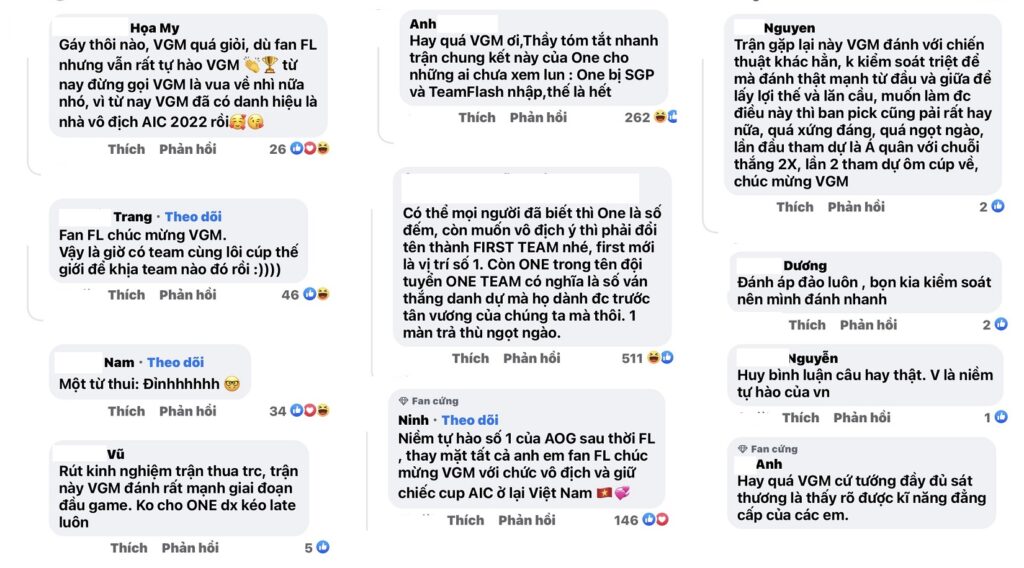This screenshot has height=568, width=1024.
Task: Reply to Vũ's comment via Phản hồi
Action: click(x=190, y=548)
